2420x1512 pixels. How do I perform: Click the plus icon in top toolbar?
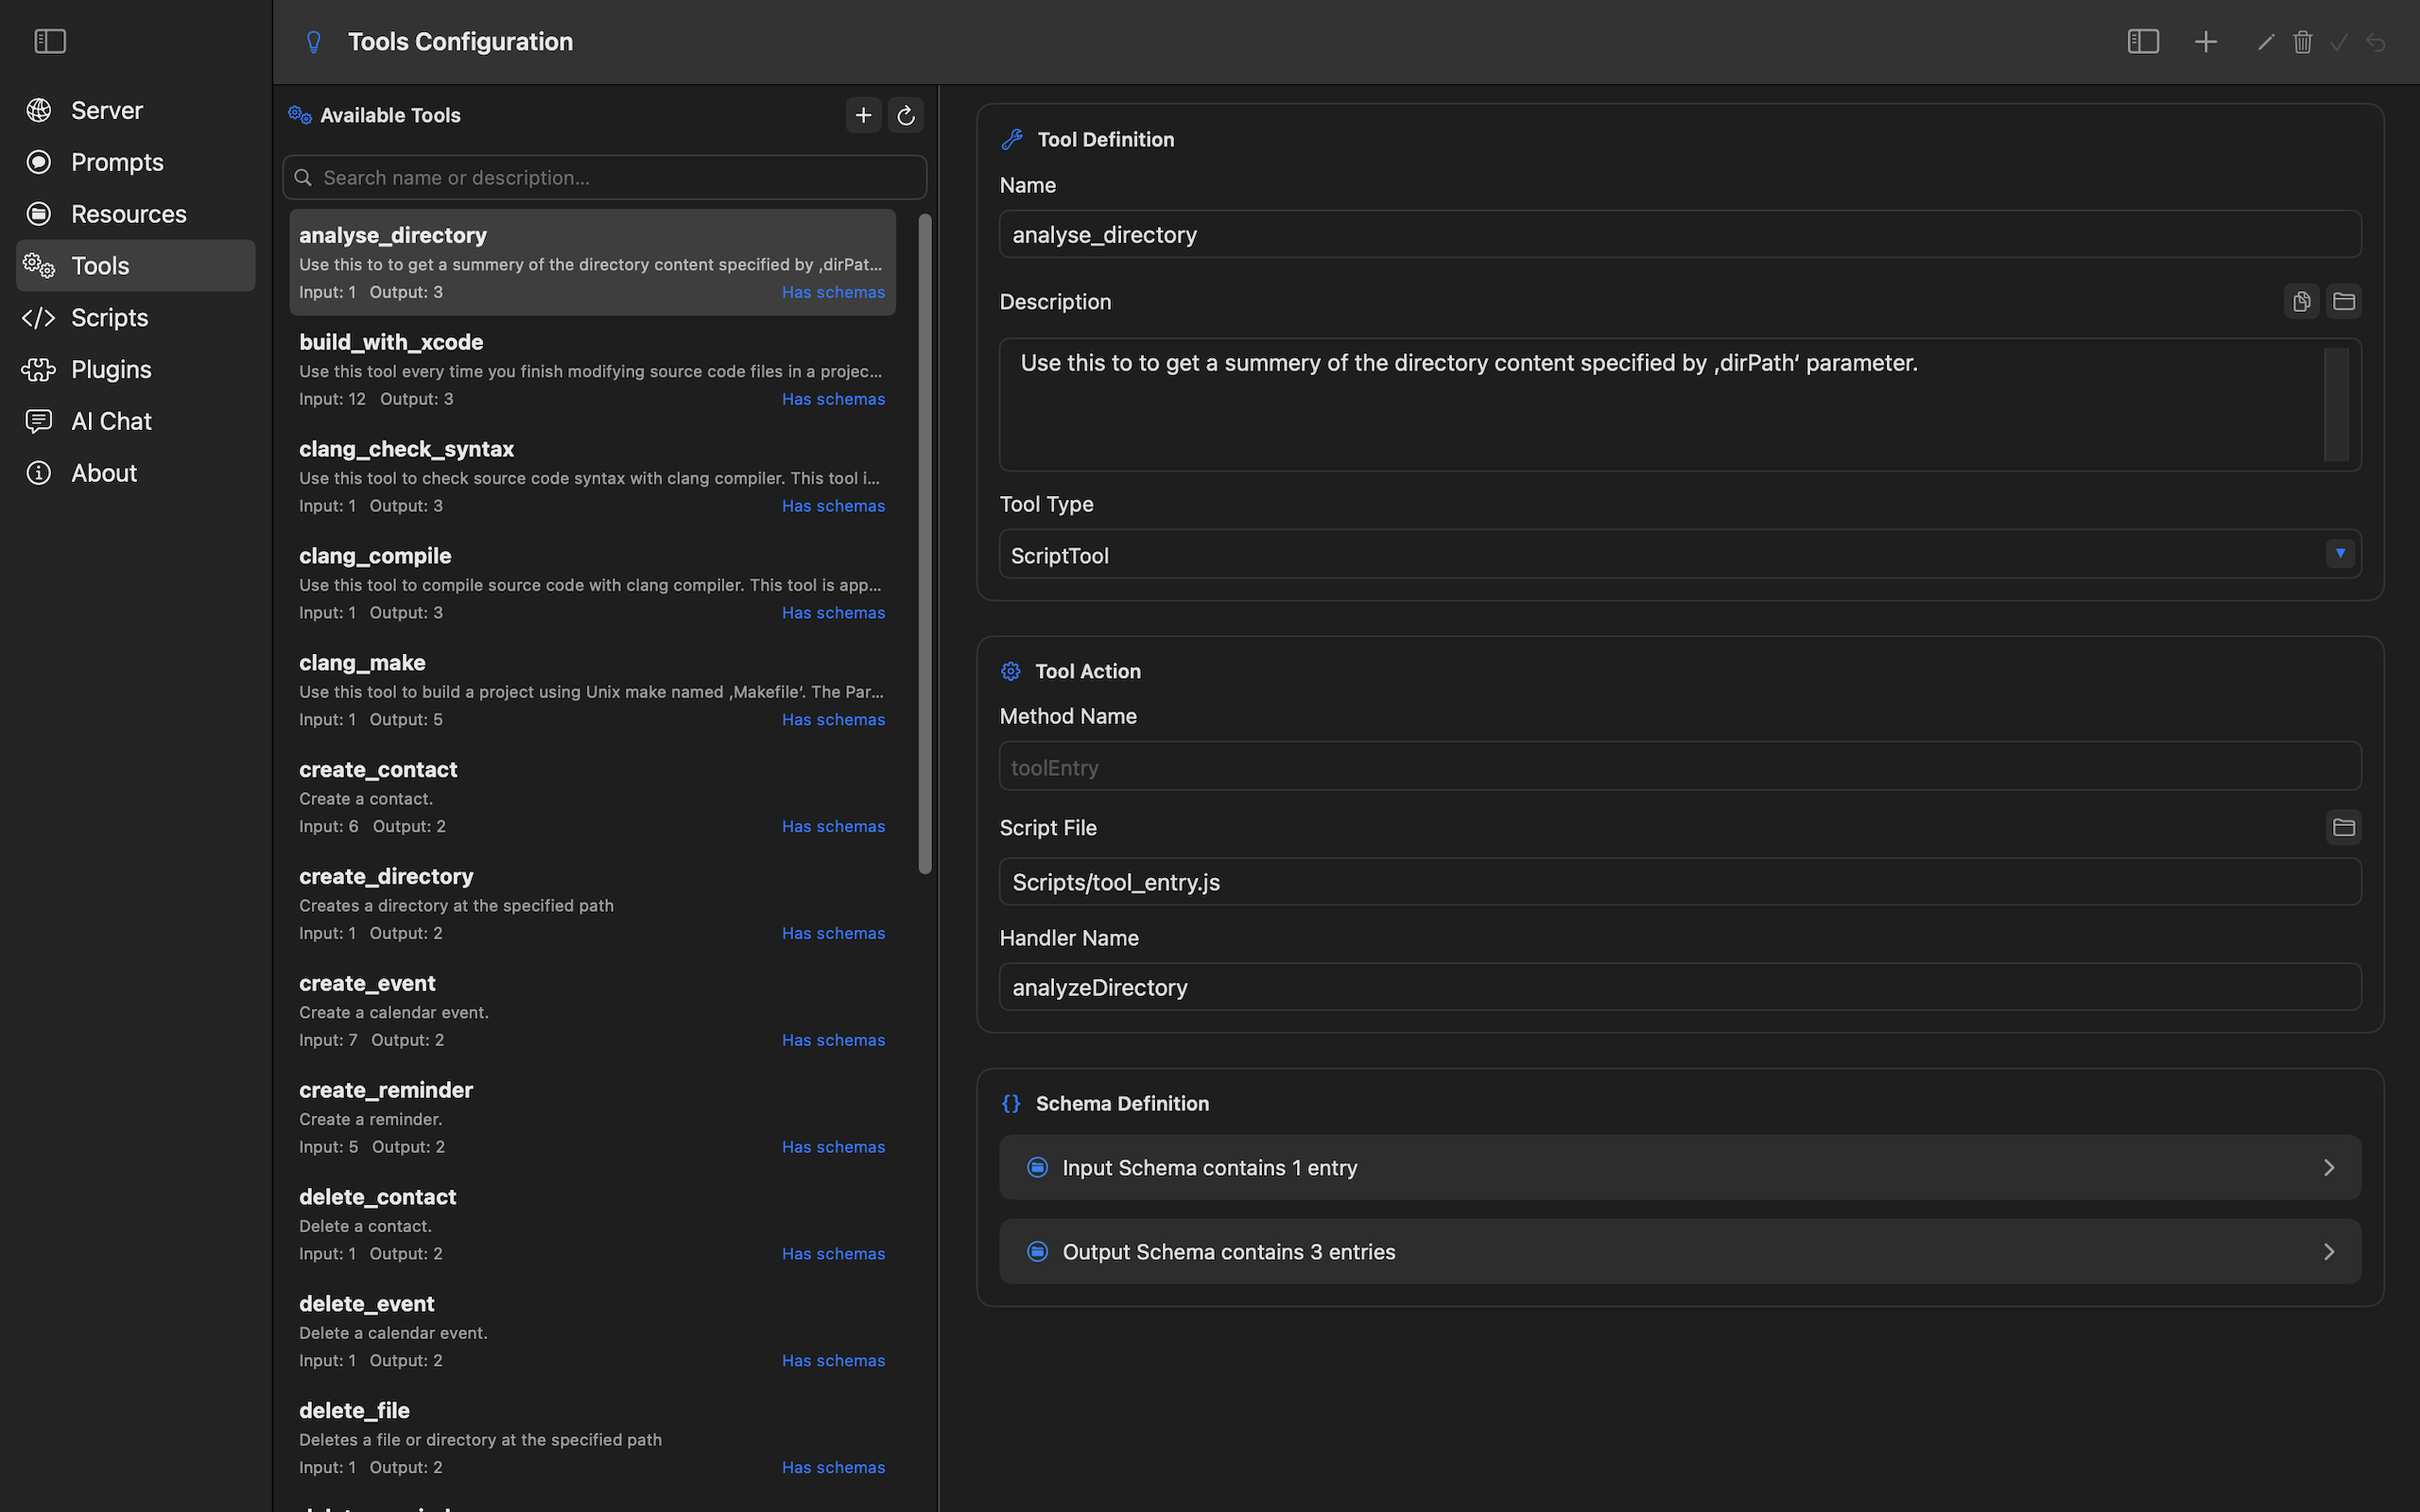pos(2206,41)
